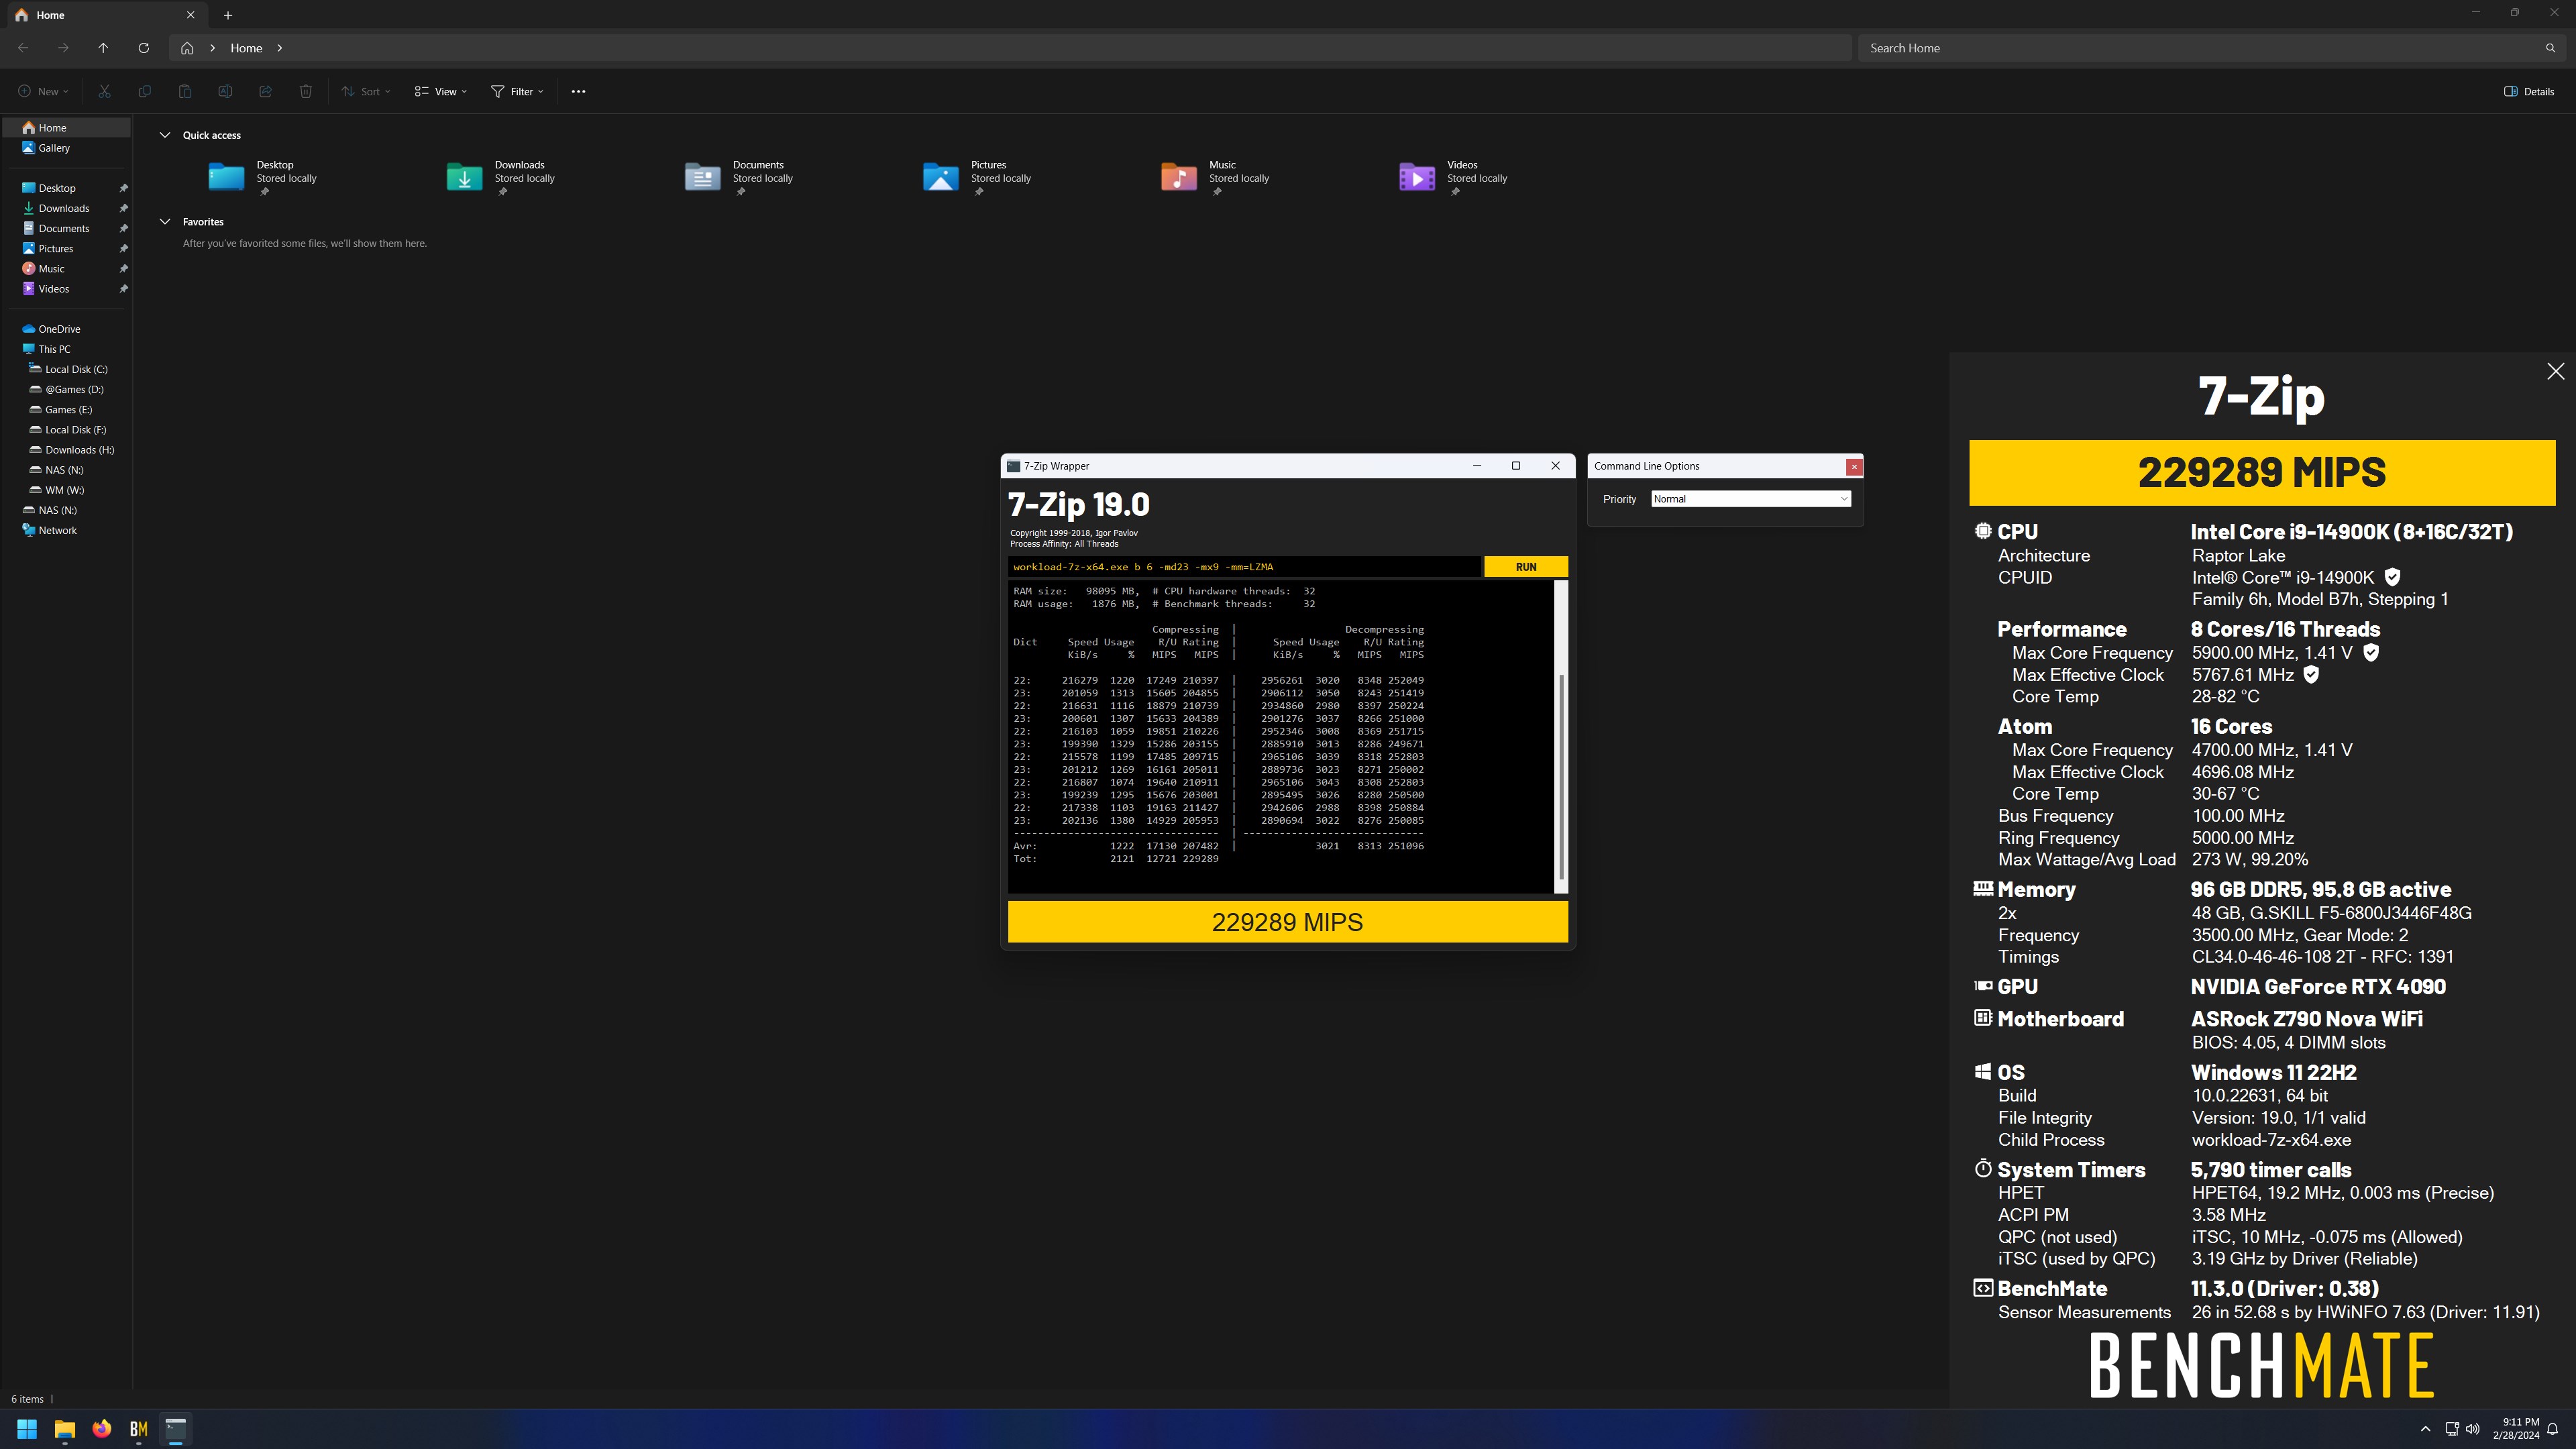The height and width of the screenshot is (1449, 2576).
Task: Open the volume control in system tray
Action: [x=2473, y=1428]
